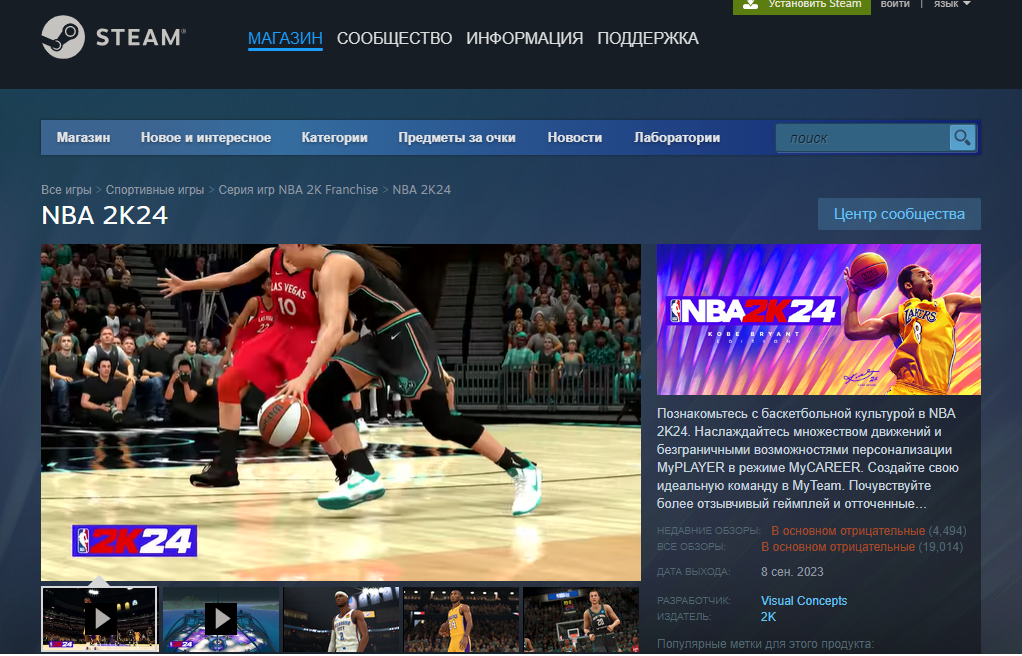
Task: Click the Популярные метки для этого продукта label
Action: tap(765, 644)
